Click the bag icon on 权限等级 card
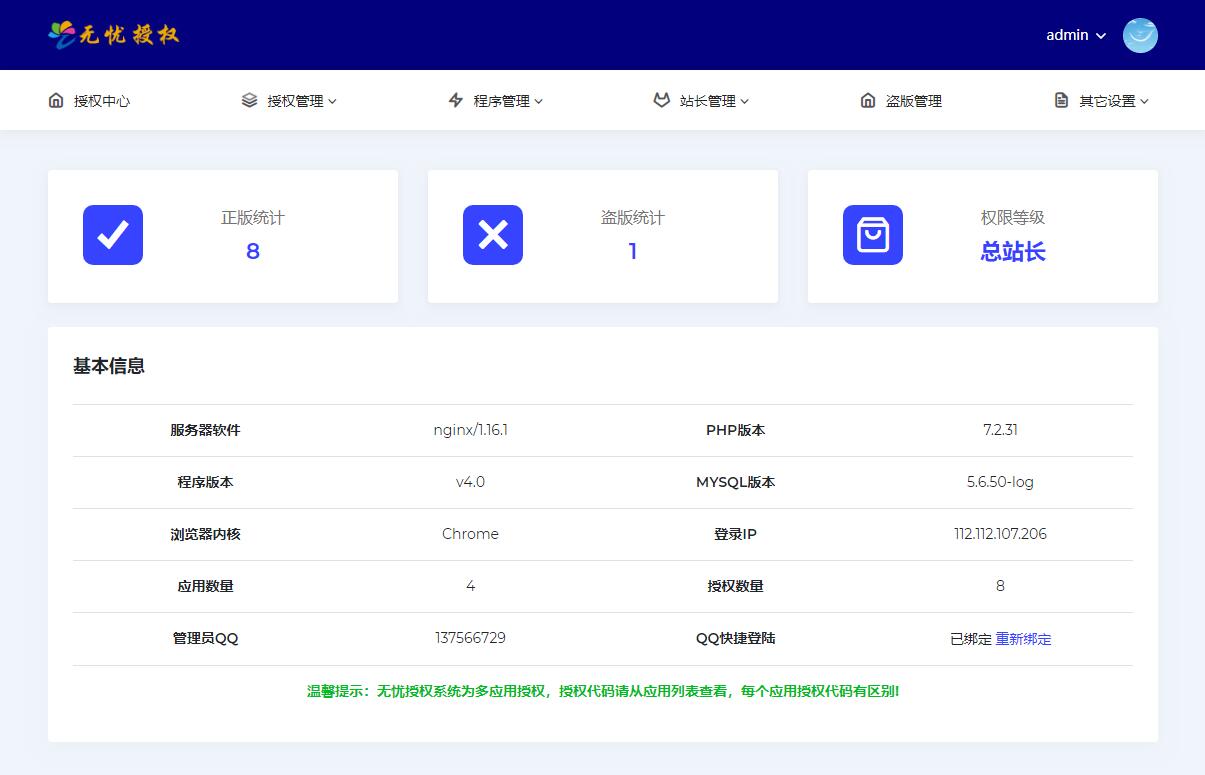 coord(873,235)
